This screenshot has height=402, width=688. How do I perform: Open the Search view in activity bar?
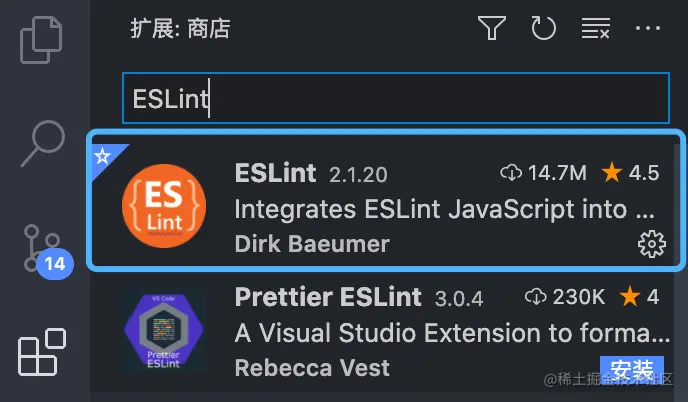[x=43, y=144]
